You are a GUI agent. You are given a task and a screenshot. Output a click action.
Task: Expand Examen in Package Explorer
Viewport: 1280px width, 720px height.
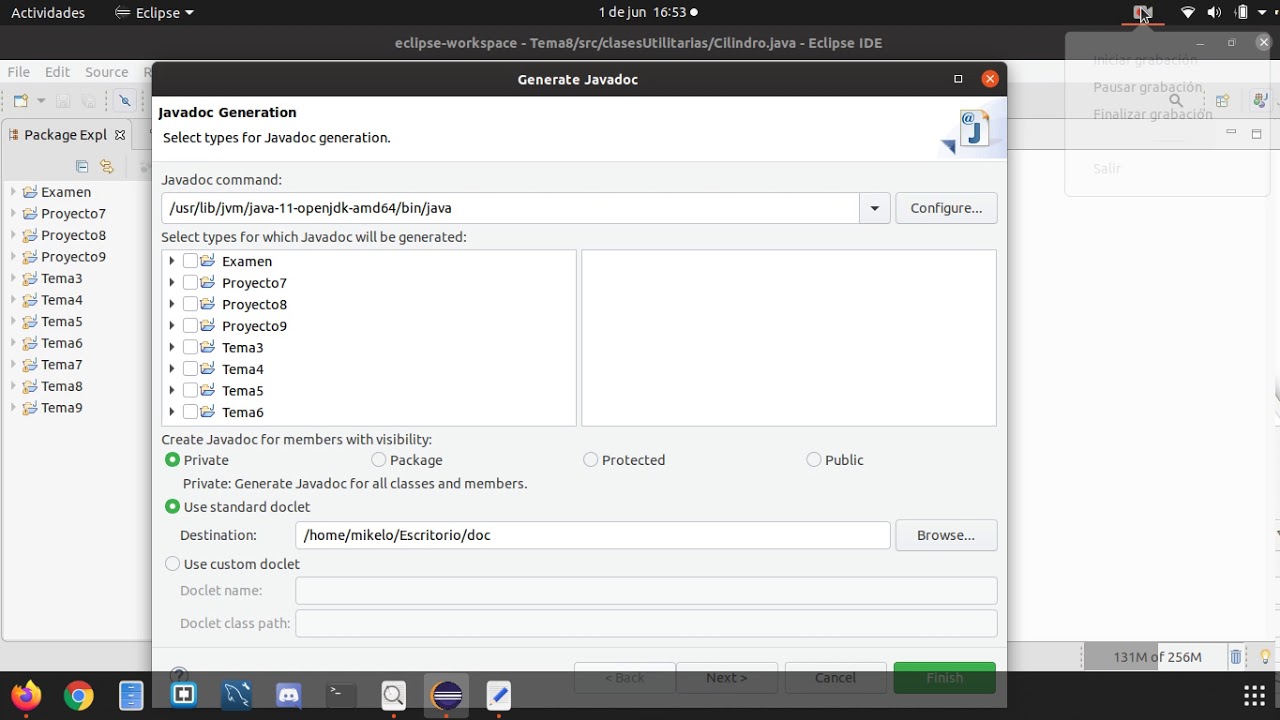click(x=13, y=192)
